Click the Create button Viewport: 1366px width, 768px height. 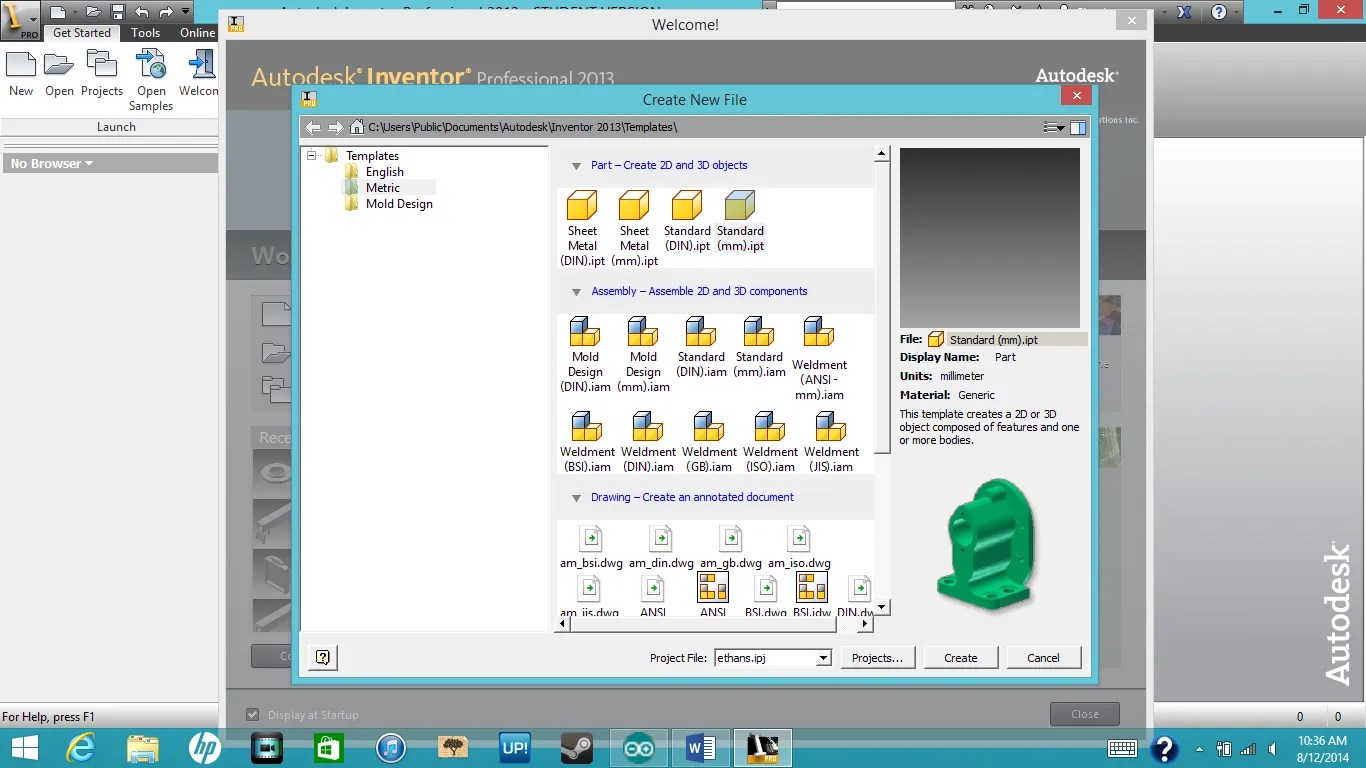click(x=960, y=657)
